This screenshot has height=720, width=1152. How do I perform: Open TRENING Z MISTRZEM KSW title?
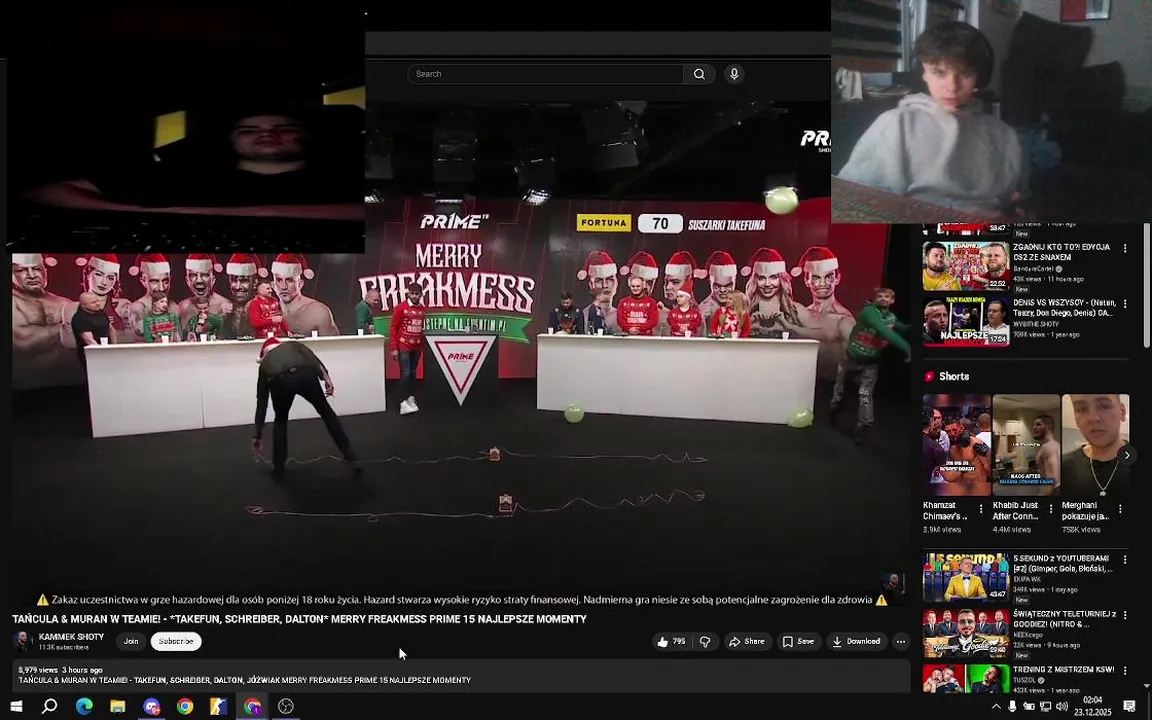(1064, 670)
